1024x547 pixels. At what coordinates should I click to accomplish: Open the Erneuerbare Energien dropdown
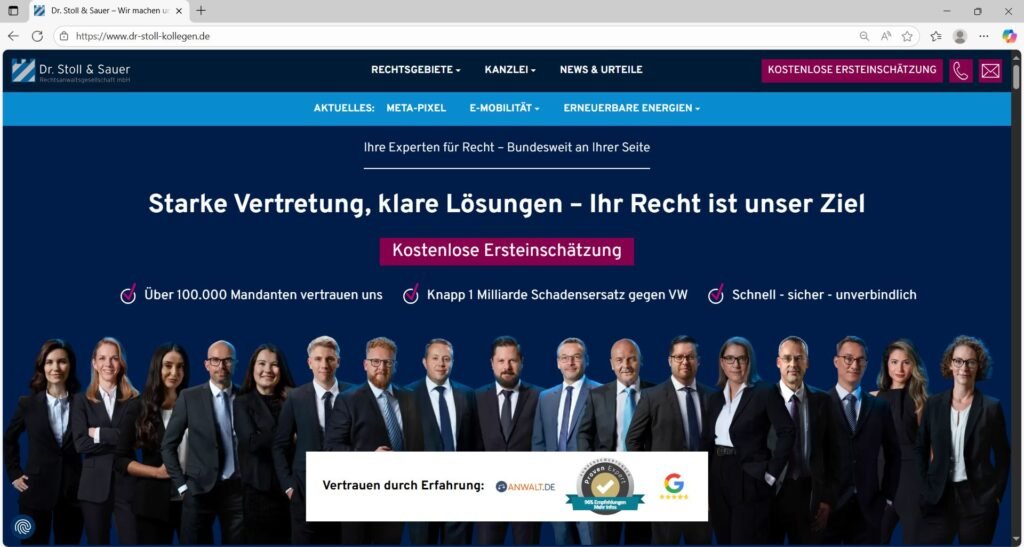632,108
